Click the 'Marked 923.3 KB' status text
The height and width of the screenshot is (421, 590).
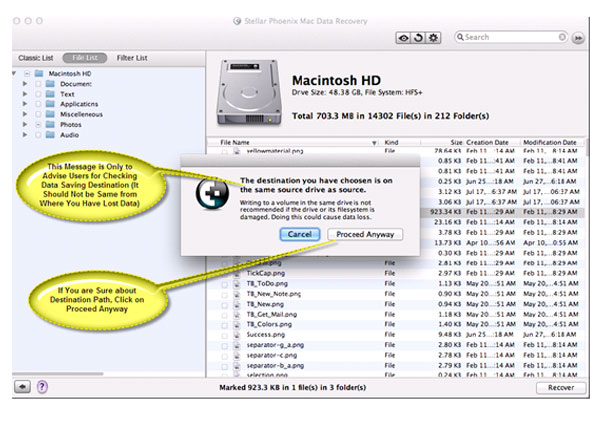coord(292,388)
